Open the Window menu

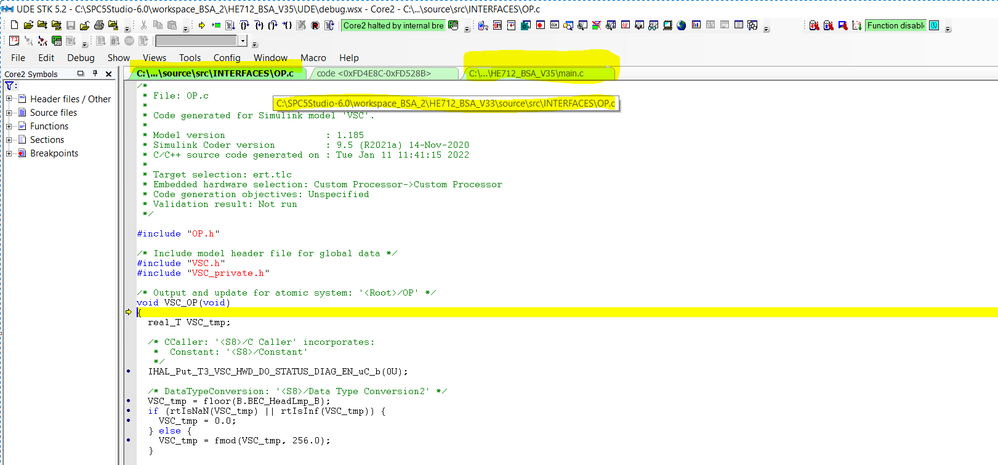(271, 57)
